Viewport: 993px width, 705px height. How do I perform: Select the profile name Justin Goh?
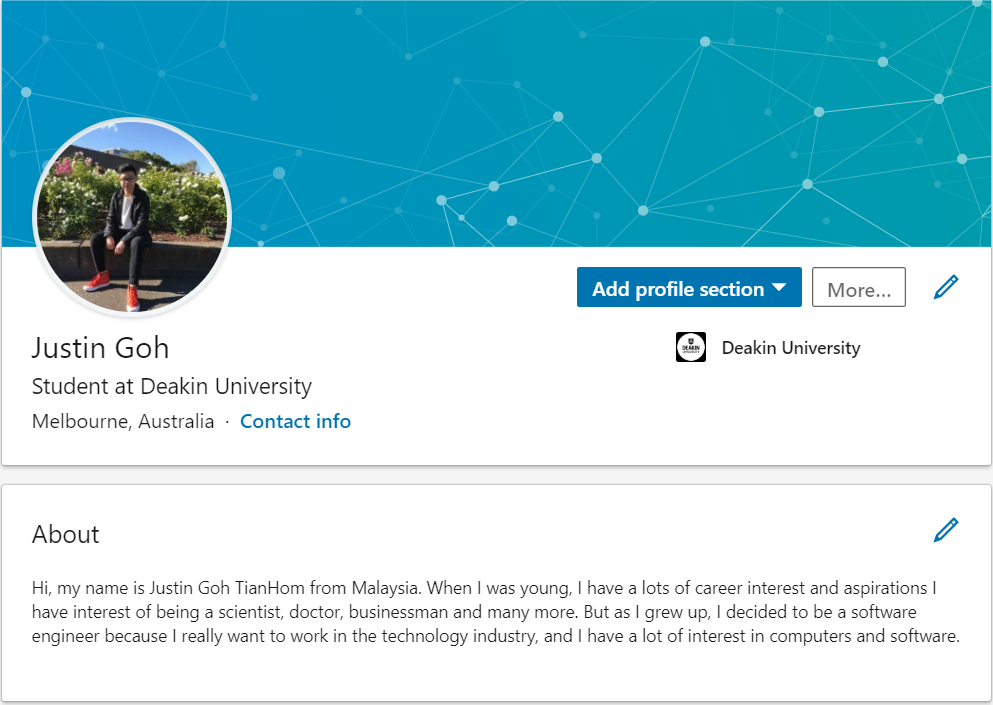100,348
